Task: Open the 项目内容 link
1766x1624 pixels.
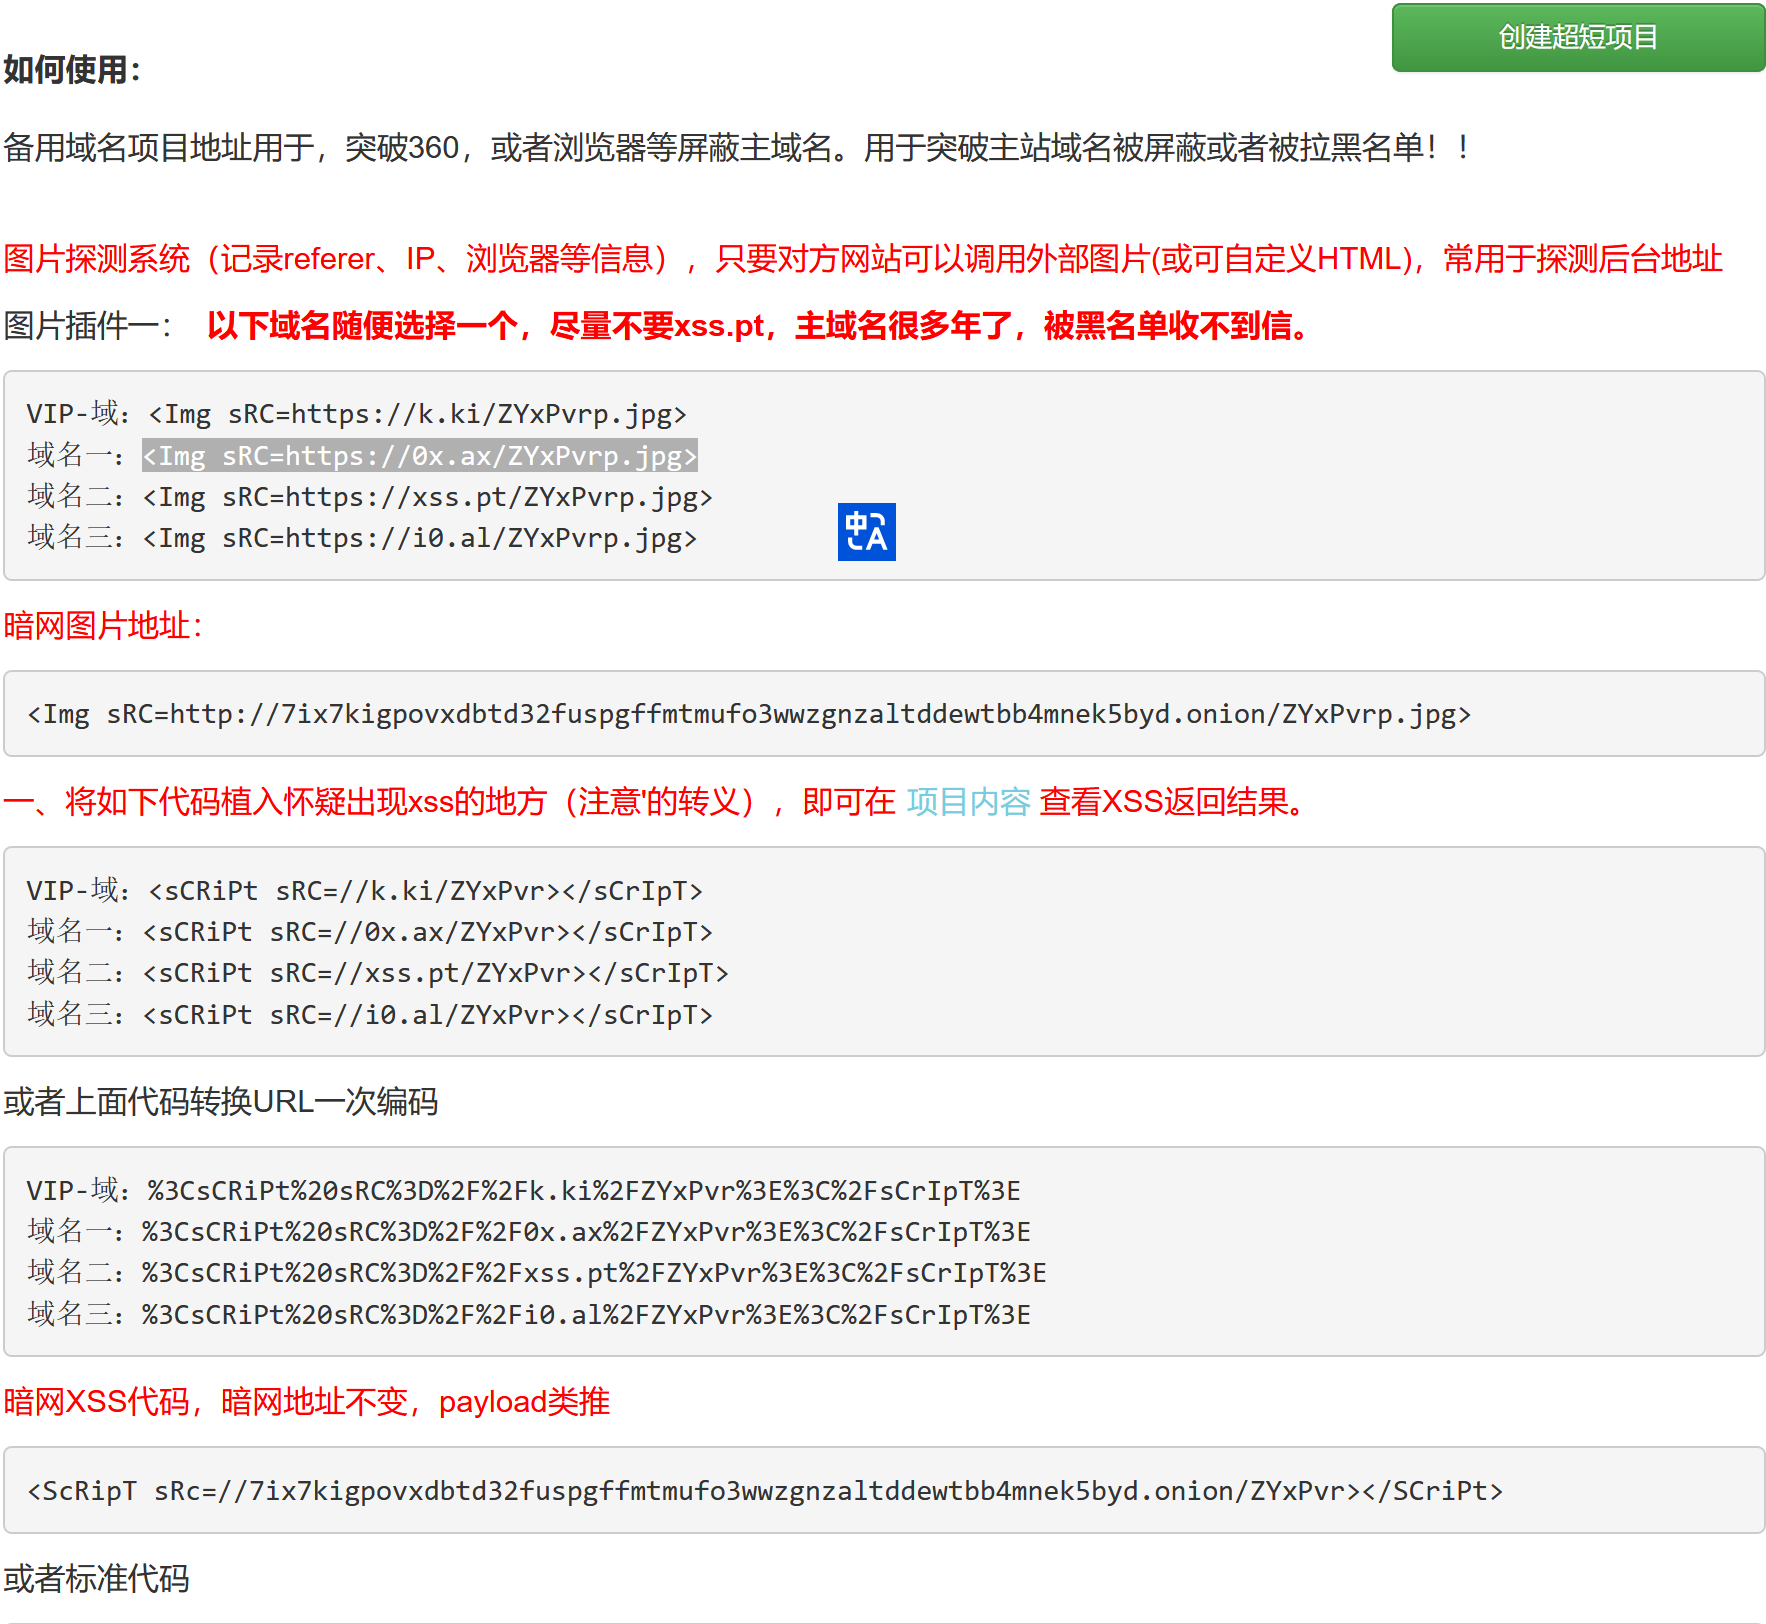Action: [968, 802]
